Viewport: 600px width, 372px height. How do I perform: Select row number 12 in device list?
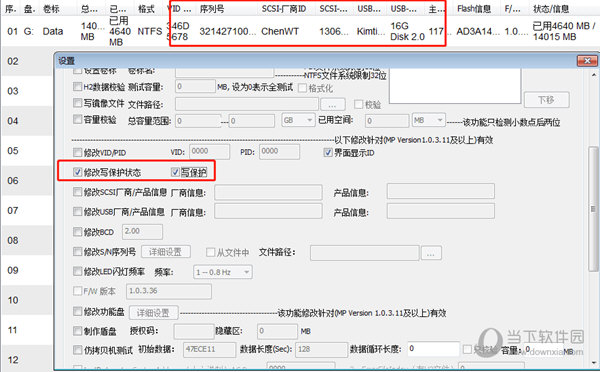point(13,360)
